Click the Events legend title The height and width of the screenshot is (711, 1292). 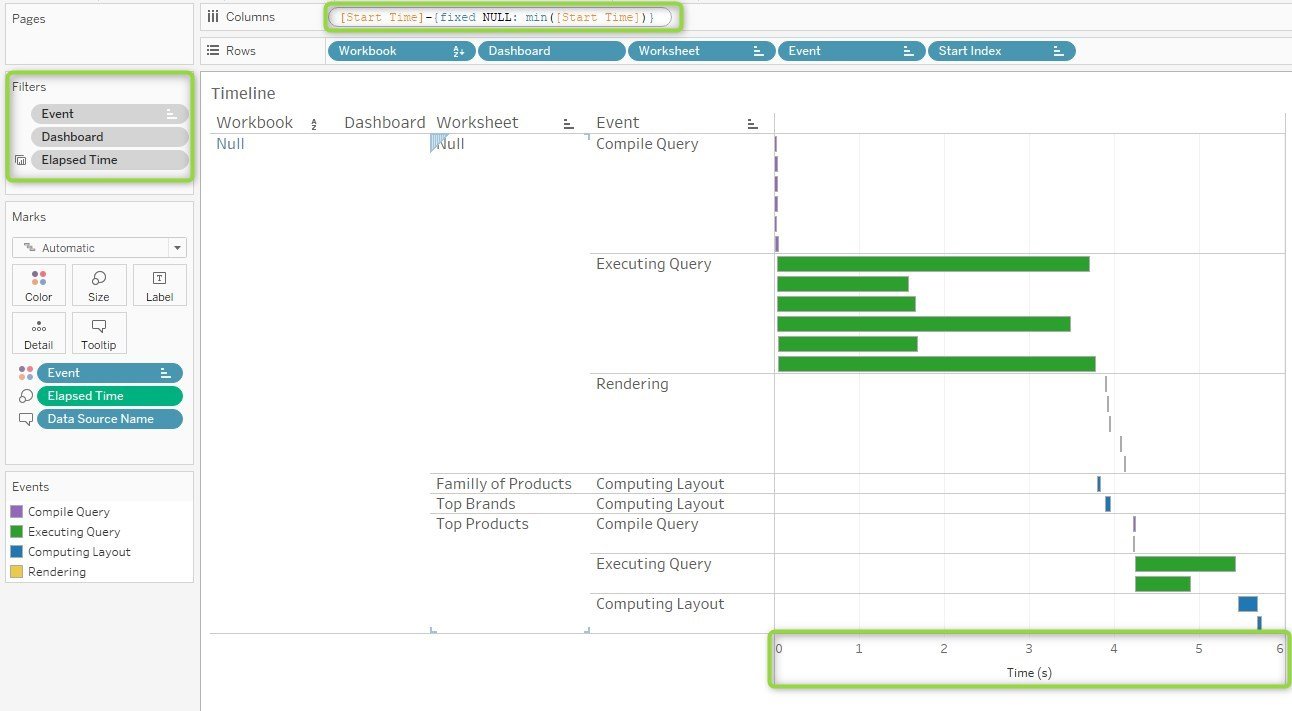[x=30, y=487]
